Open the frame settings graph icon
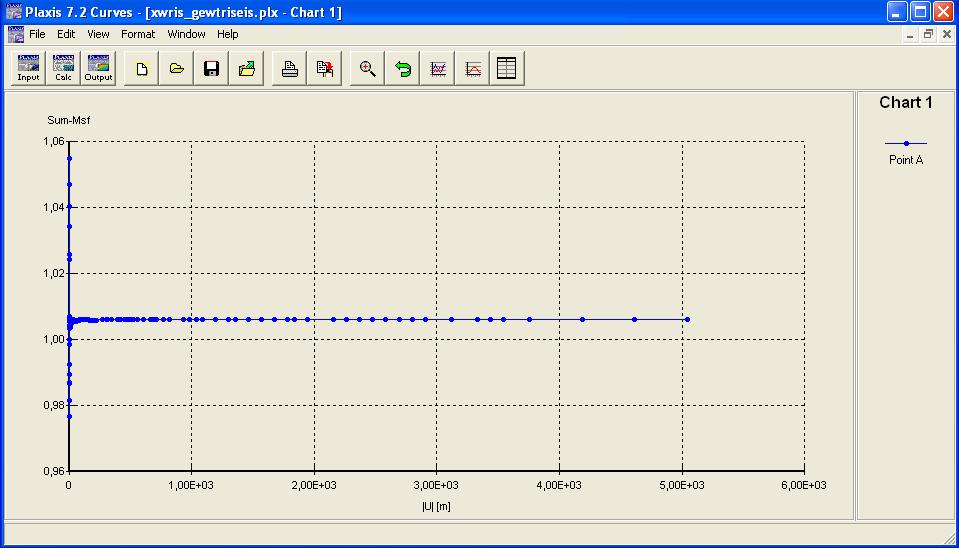Screen dimensions: 959x548 [x=472, y=68]
